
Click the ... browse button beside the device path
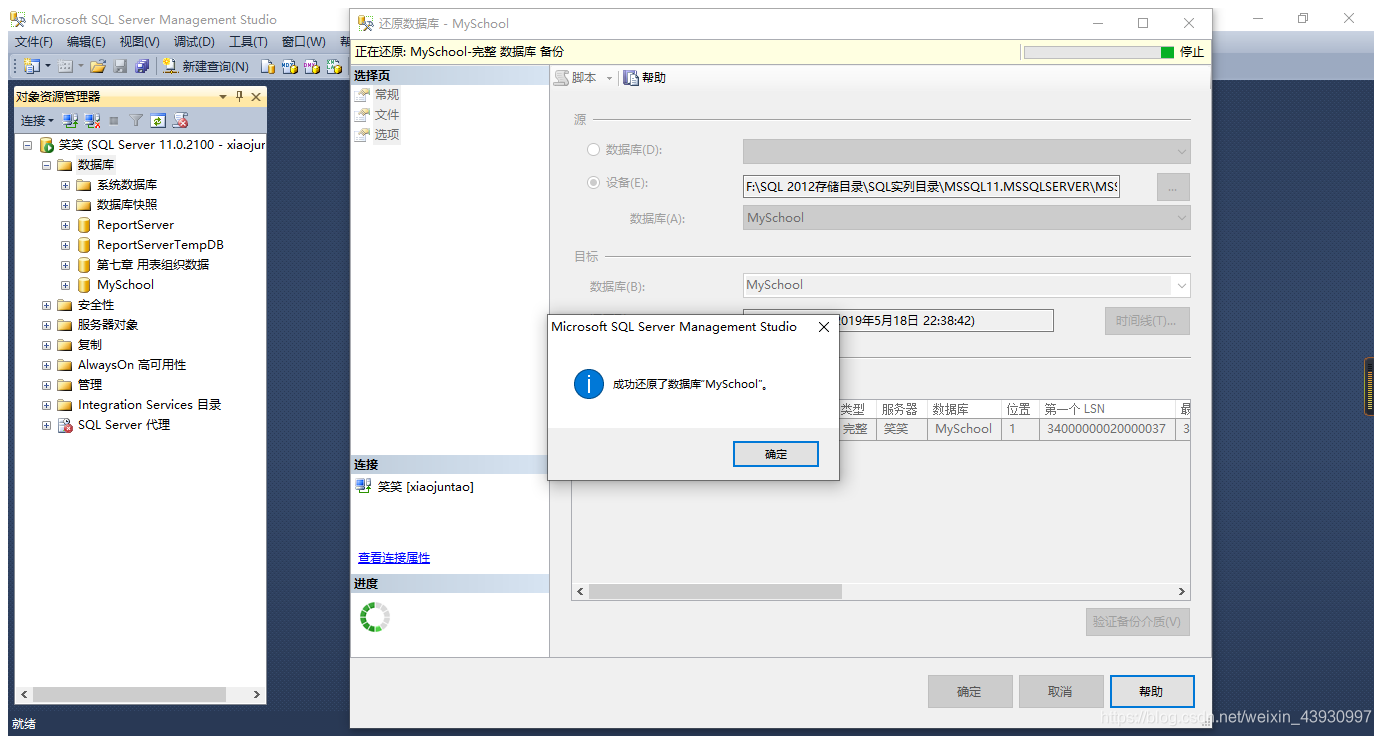click(1173, 187)
